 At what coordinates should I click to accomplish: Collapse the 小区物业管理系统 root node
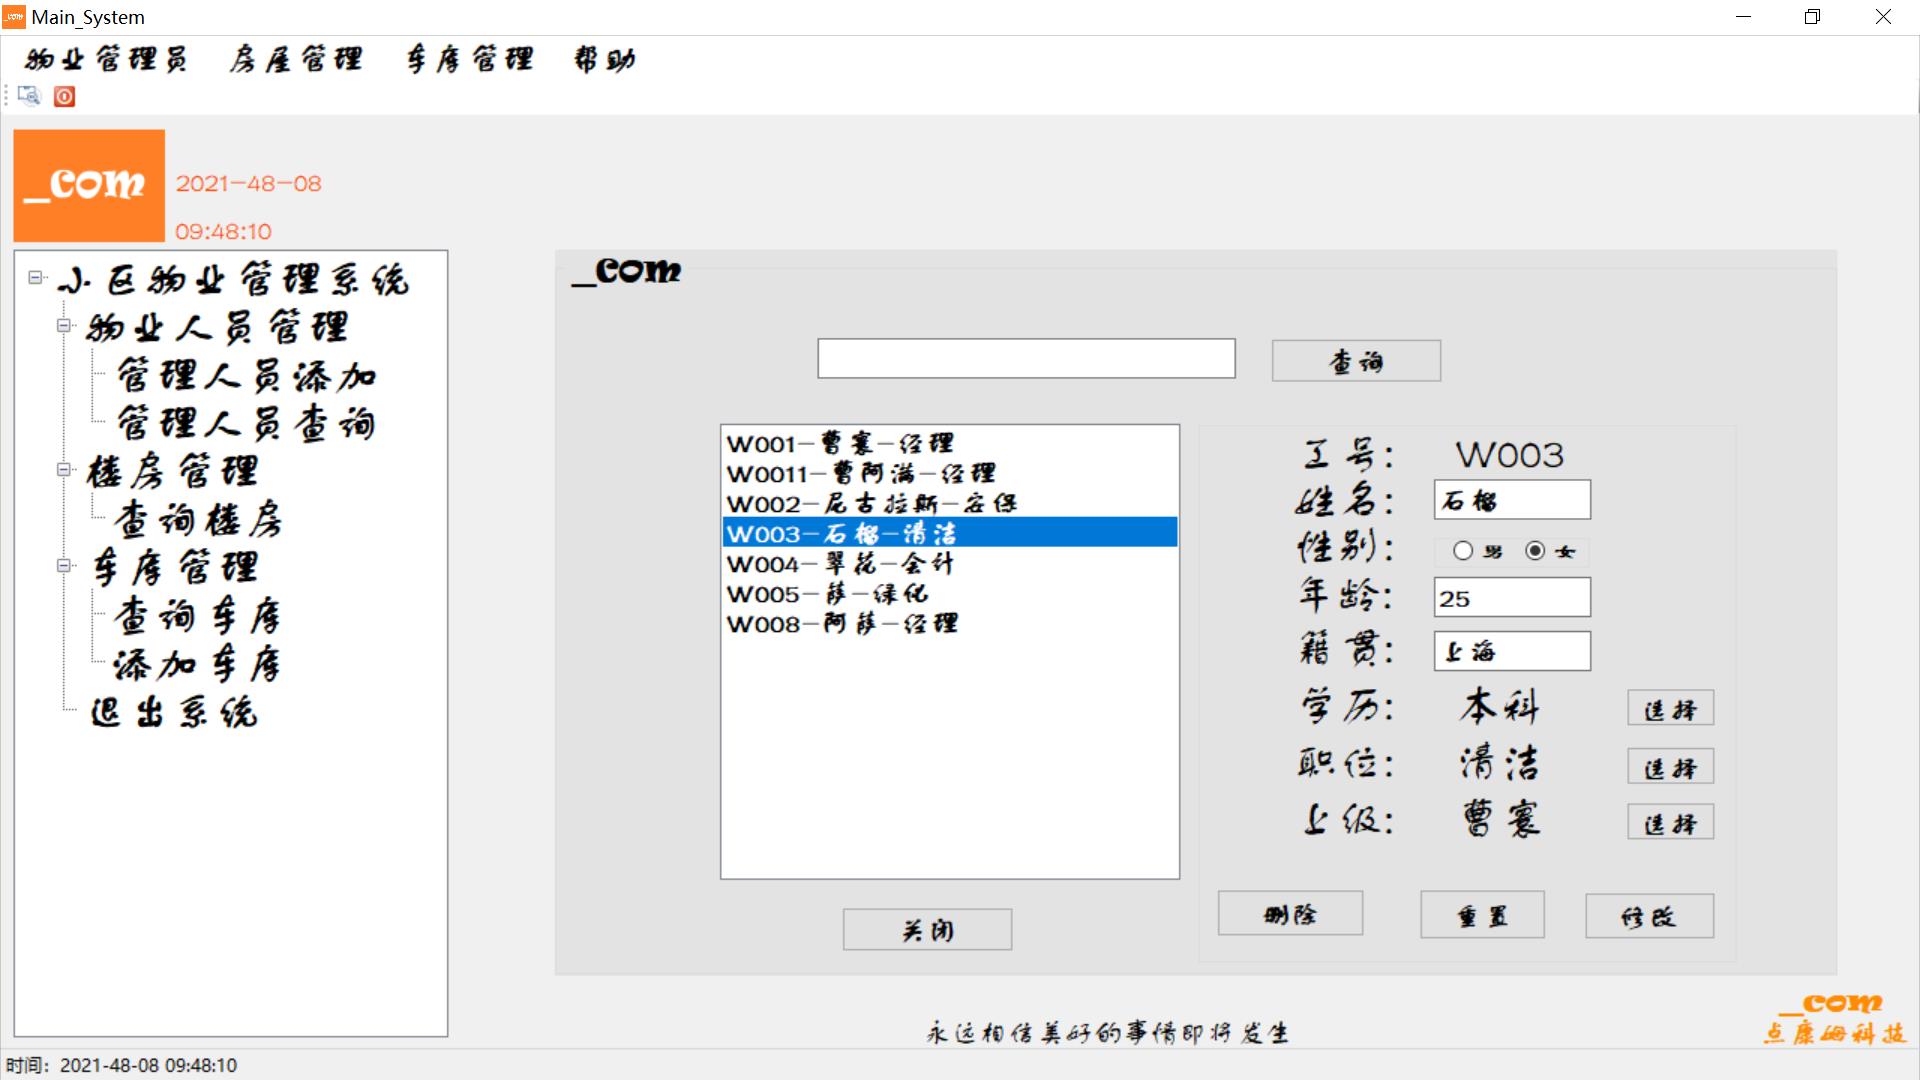point(36,278)
